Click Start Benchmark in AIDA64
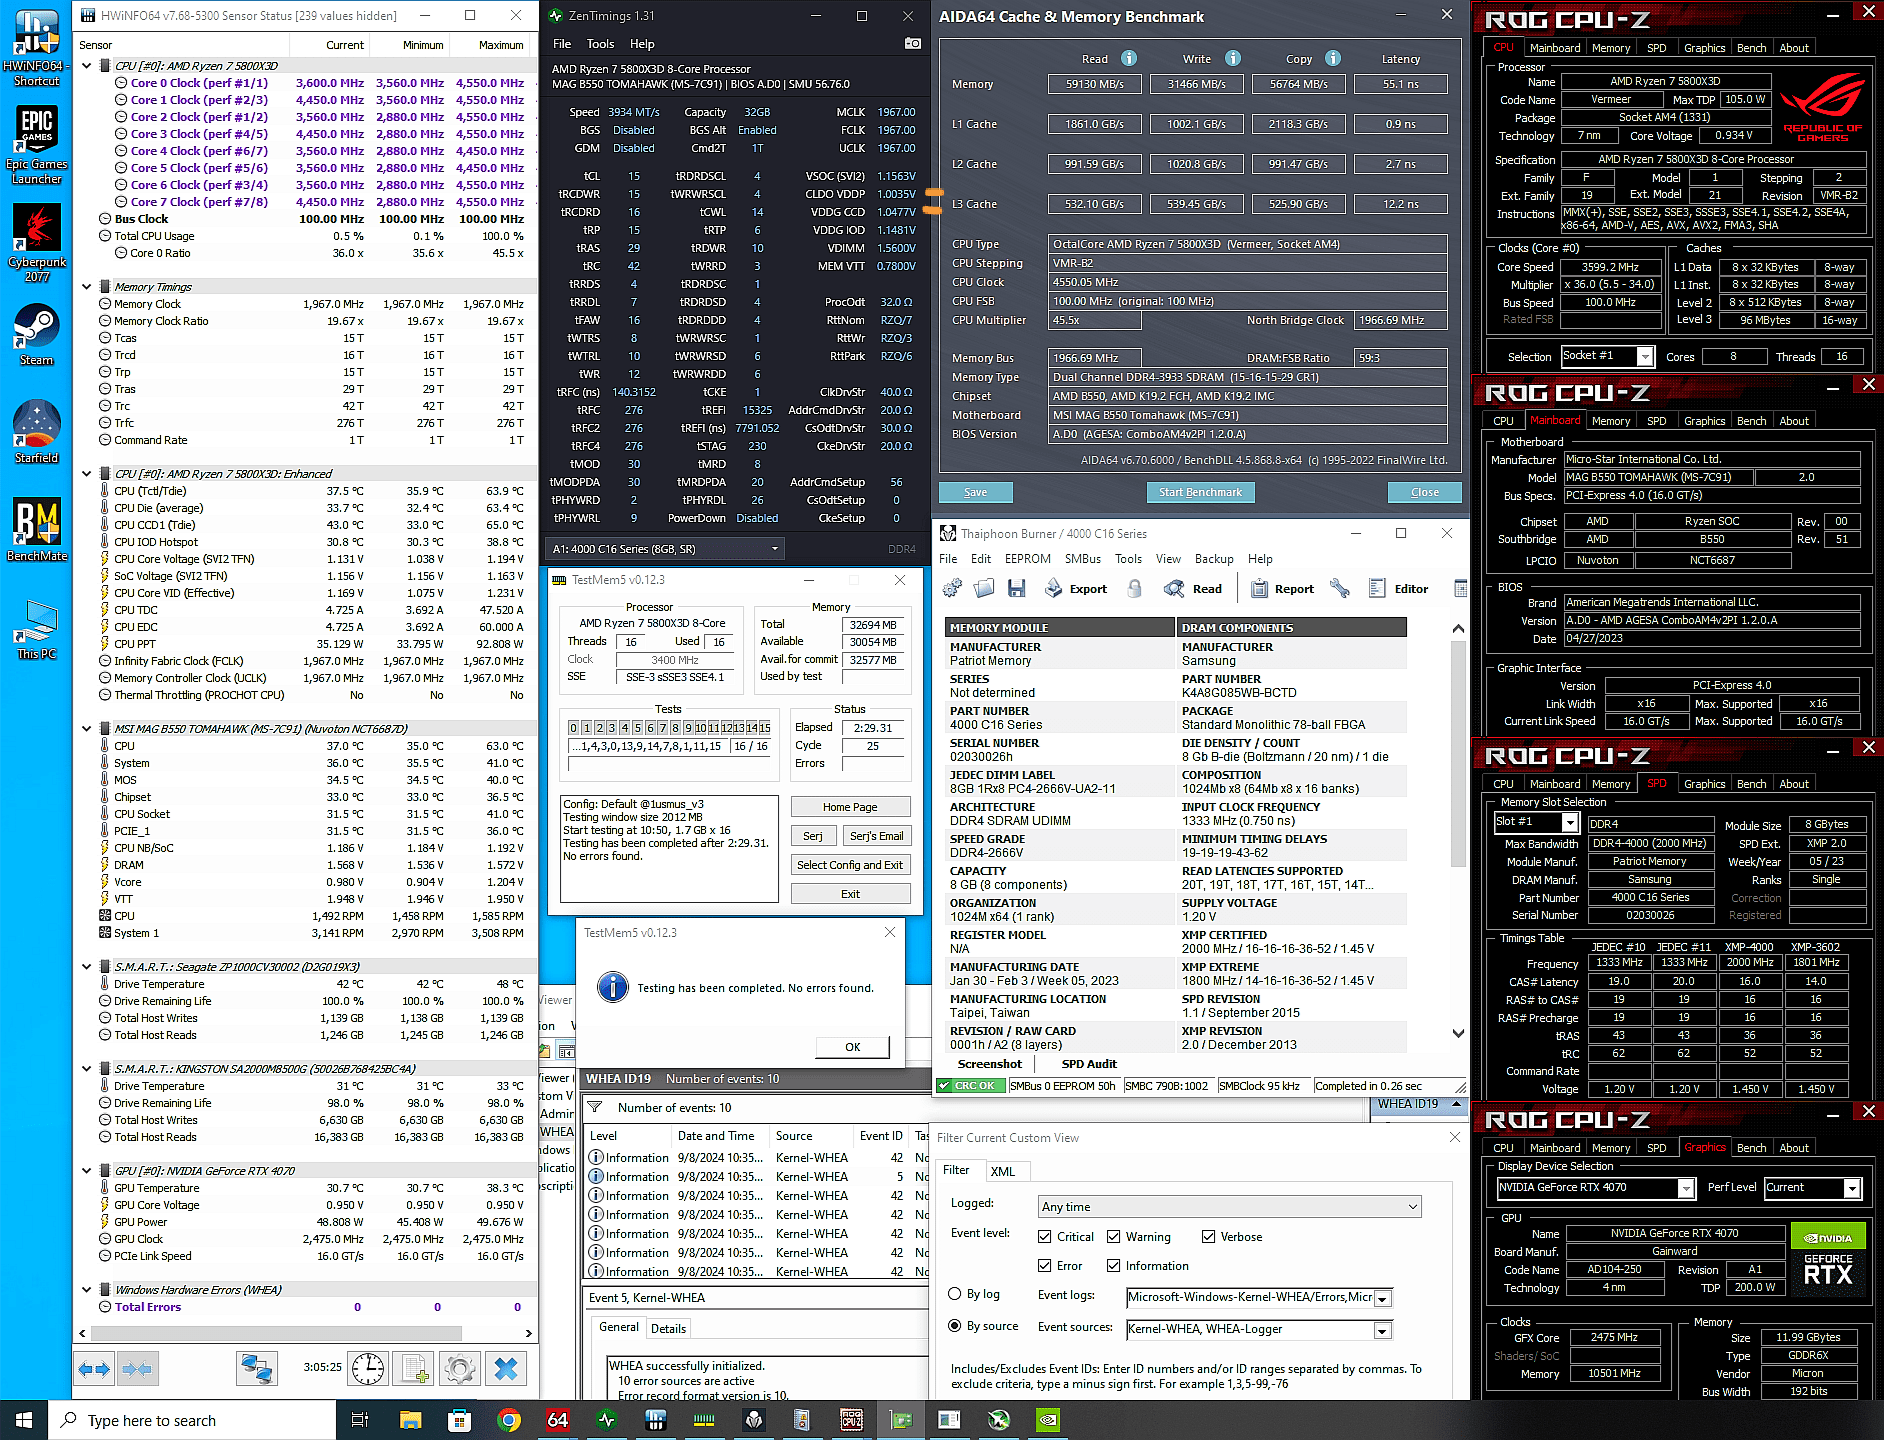 pos(1200,492)
